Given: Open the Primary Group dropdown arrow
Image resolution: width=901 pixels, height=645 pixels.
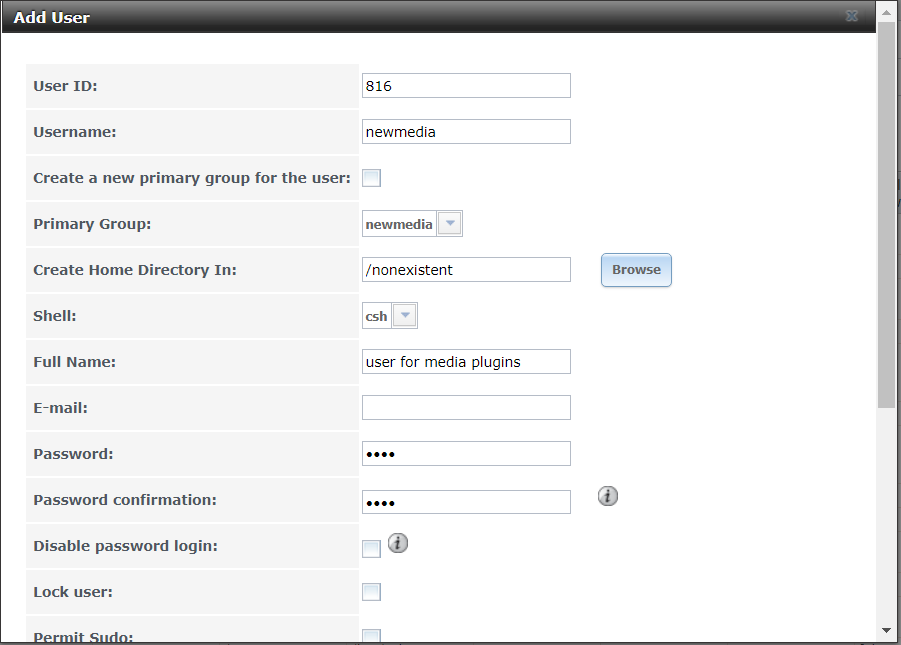Looking at the screenshot, I should point(450,224).
